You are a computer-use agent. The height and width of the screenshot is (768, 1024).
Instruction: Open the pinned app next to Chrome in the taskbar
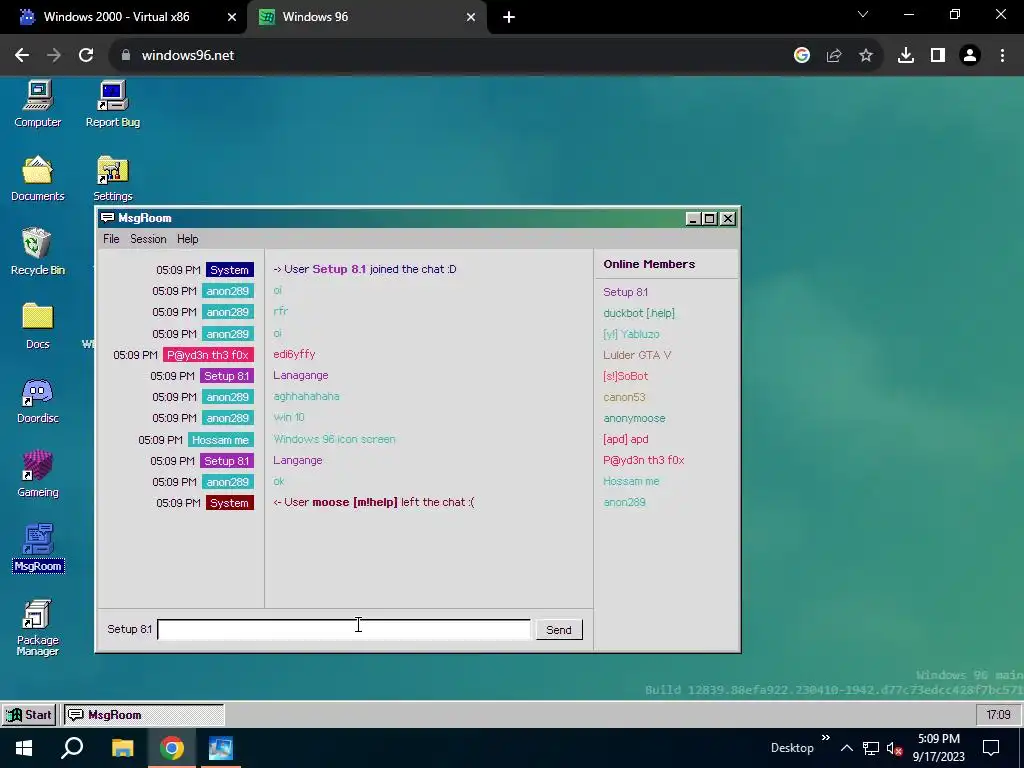221,748
